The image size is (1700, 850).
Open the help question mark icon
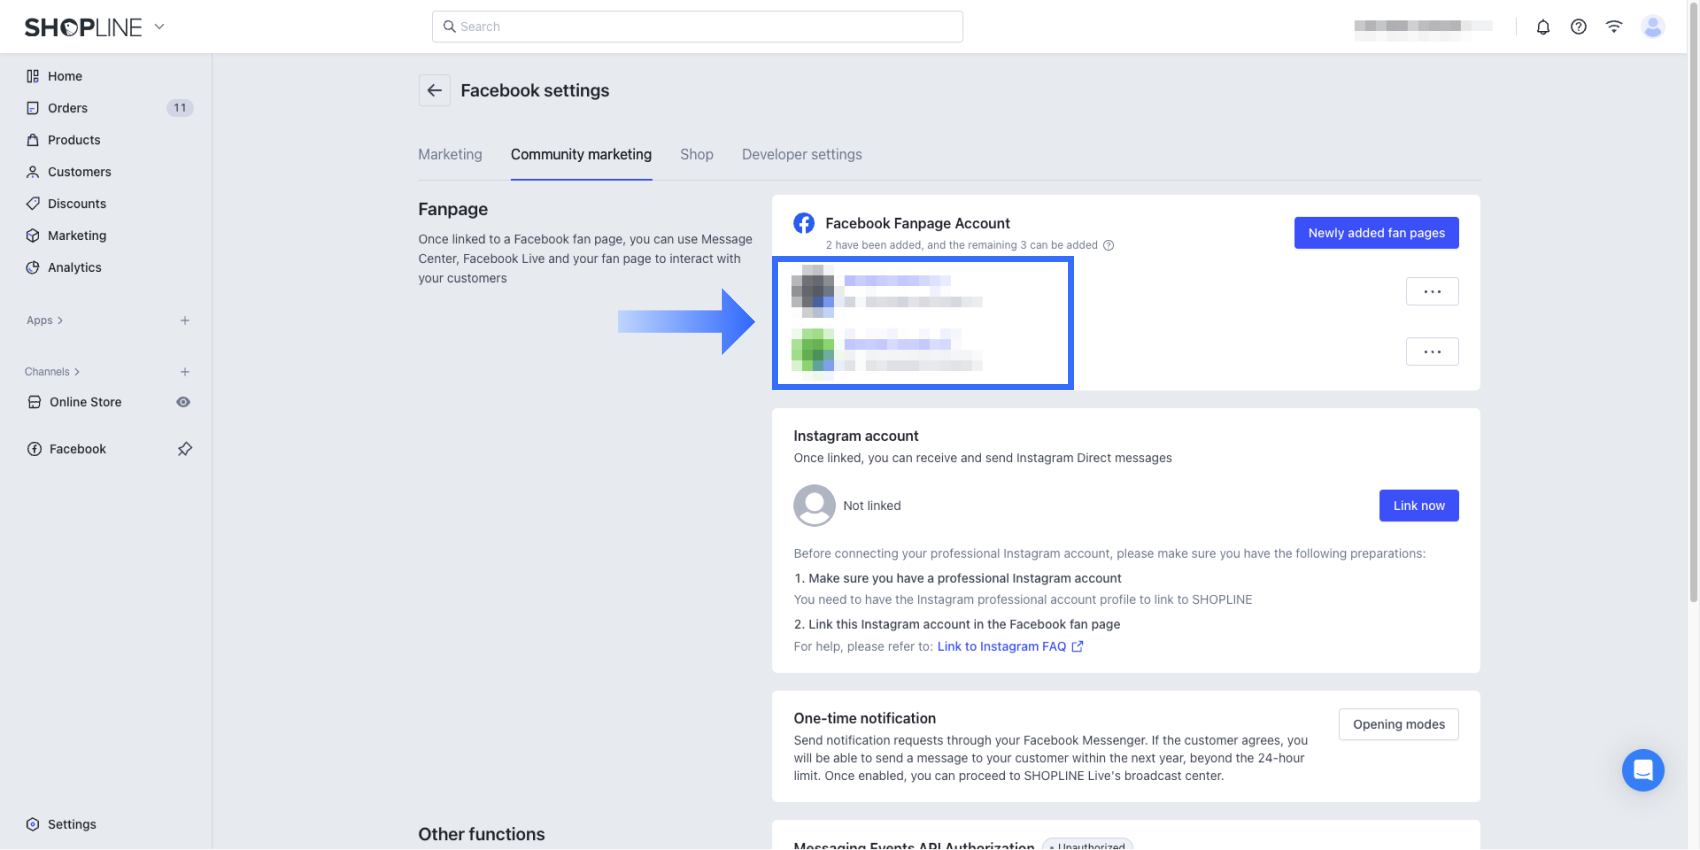tap(1578, 27)
